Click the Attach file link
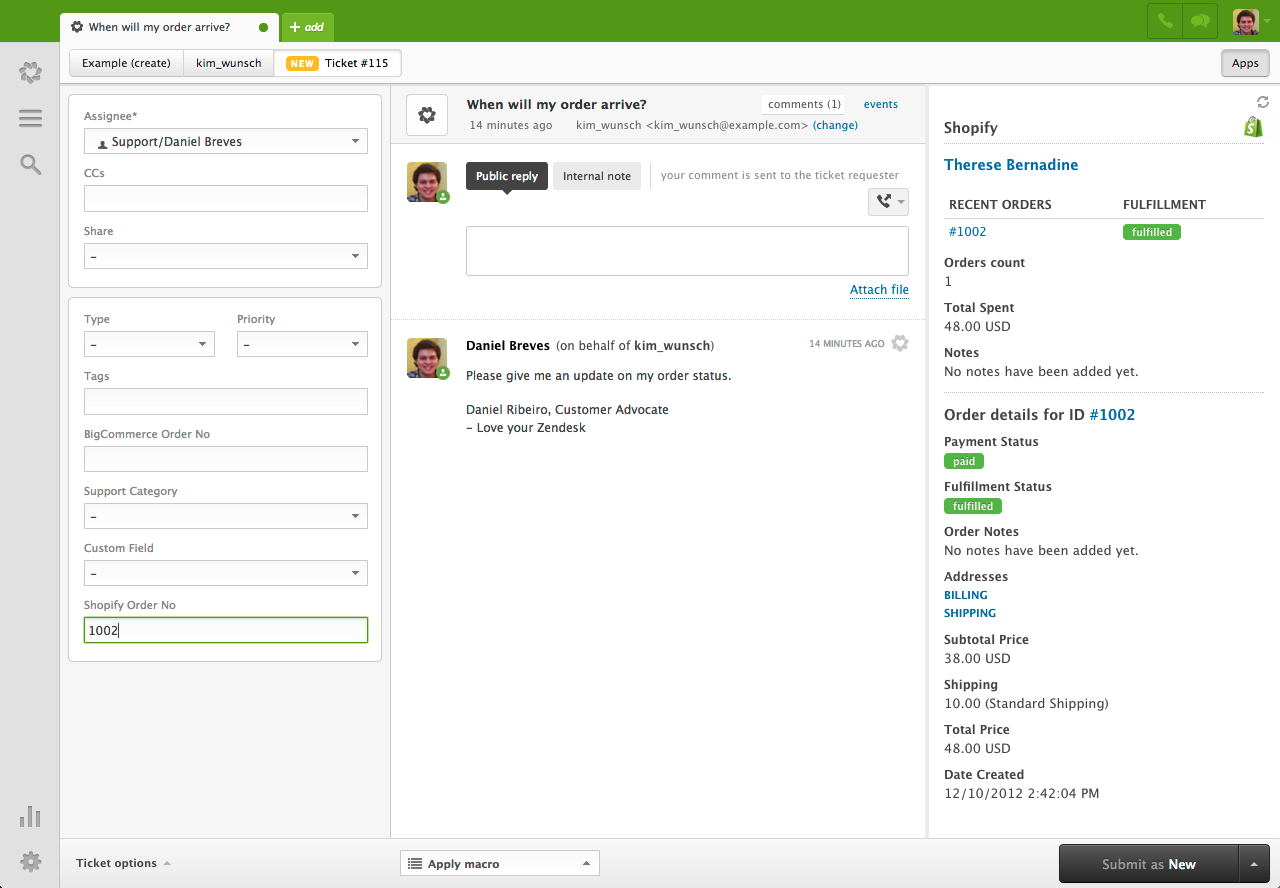This screenshot has width=1280, height=888. 879,290
